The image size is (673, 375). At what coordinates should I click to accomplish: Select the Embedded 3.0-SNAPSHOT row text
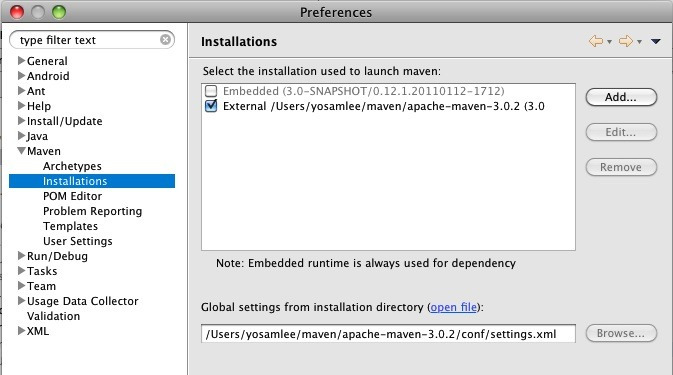pyautogui.click(x=364, y=91)
